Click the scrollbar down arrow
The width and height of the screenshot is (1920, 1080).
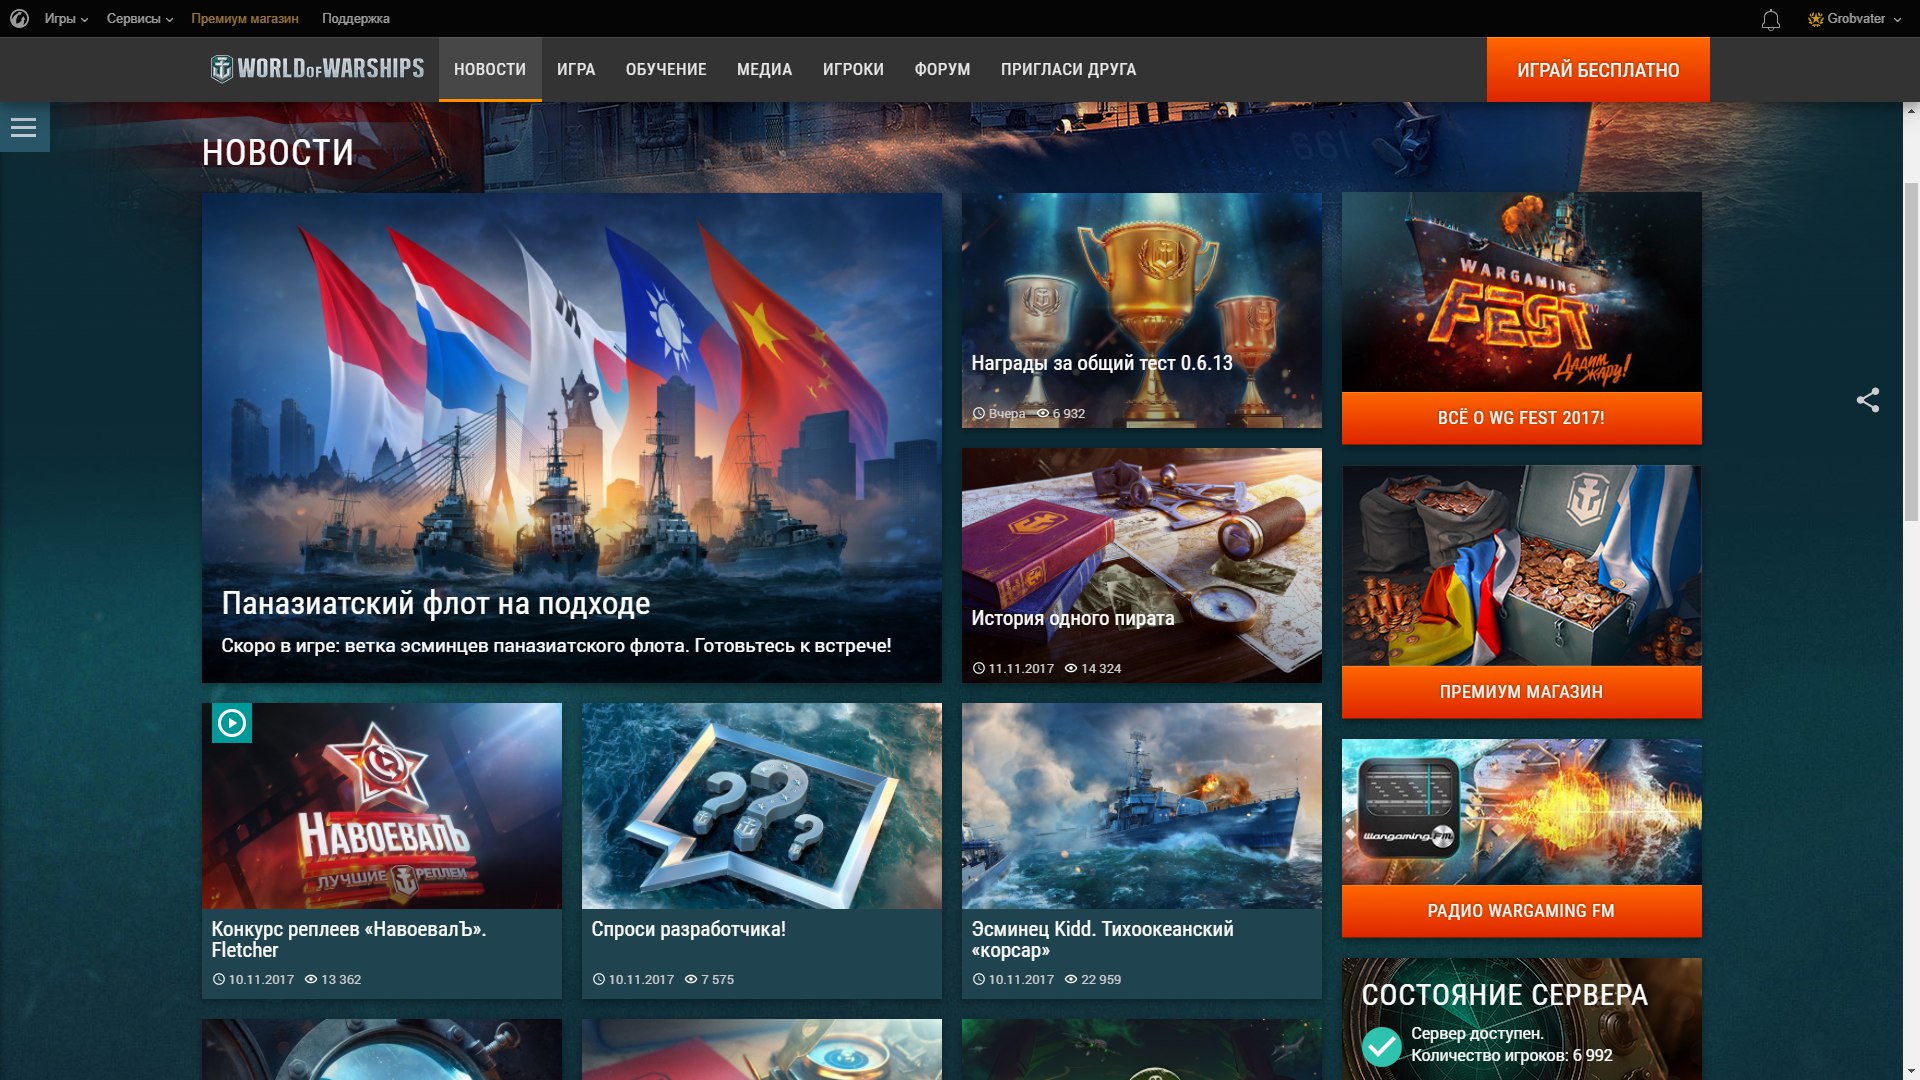tap(1911, 1071)
